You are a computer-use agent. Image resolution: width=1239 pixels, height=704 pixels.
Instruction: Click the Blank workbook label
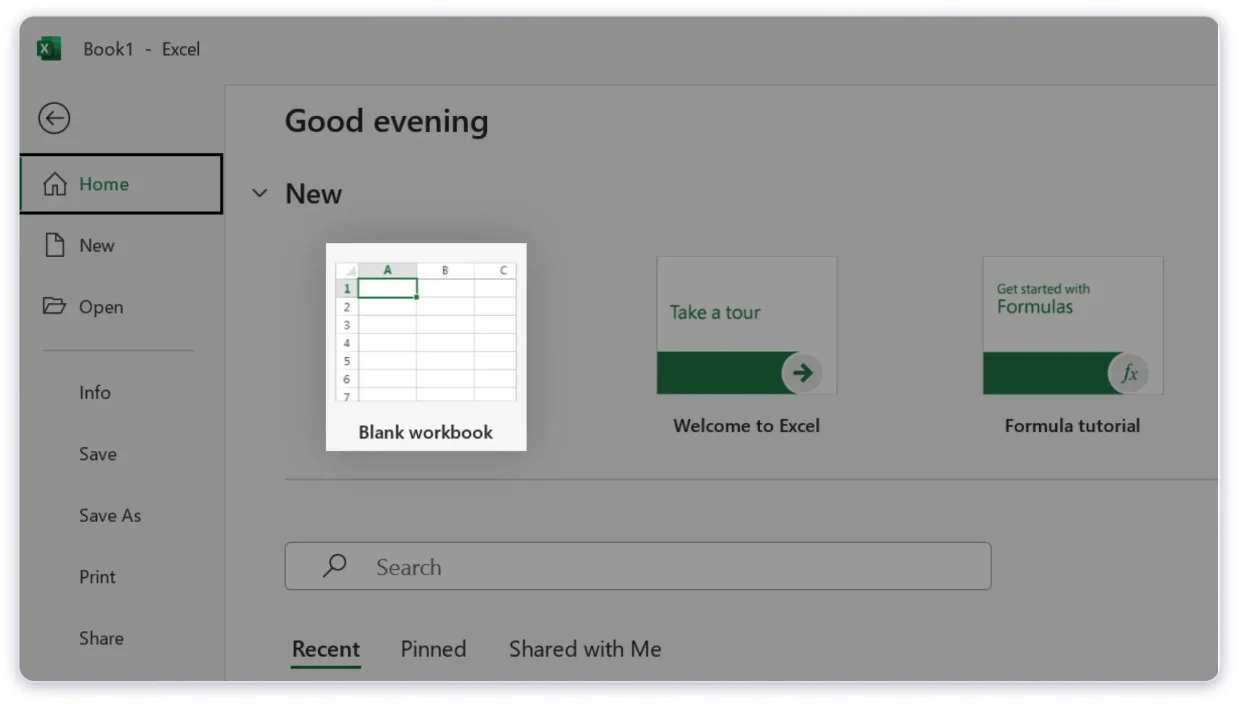pyautogui.click(x=426, y=432)
